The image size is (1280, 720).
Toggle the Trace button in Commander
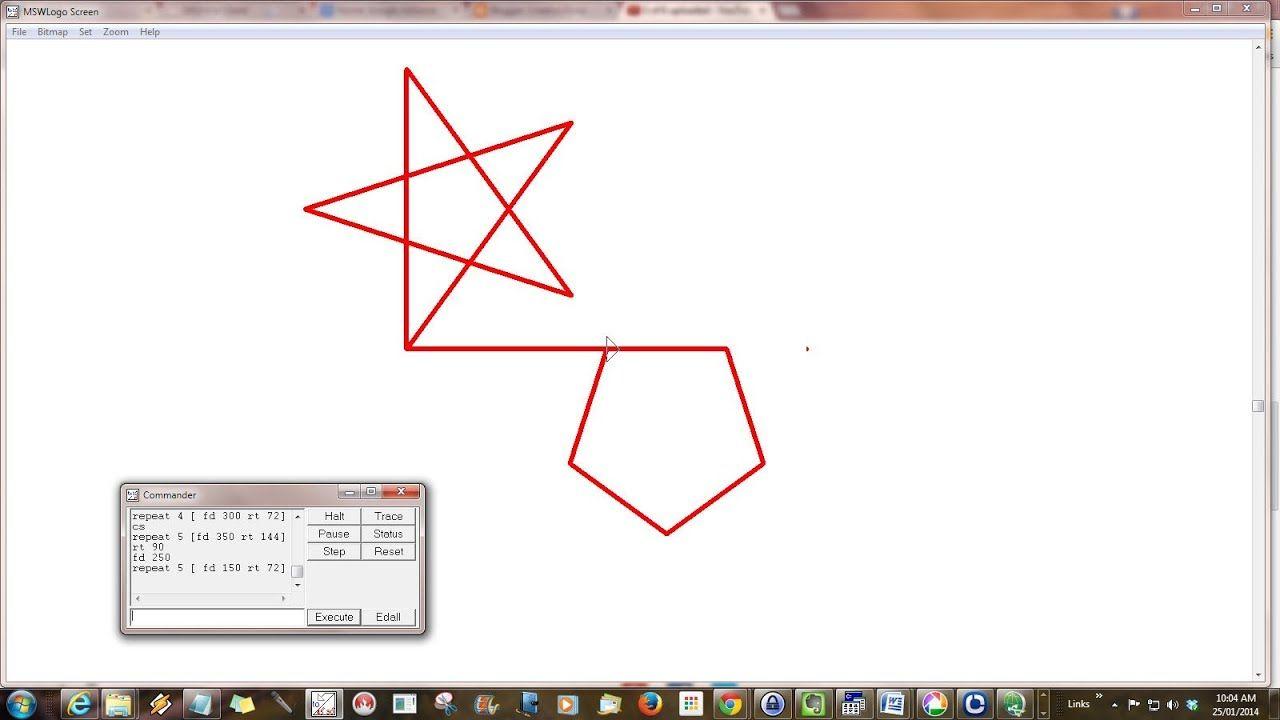(388, 516)
